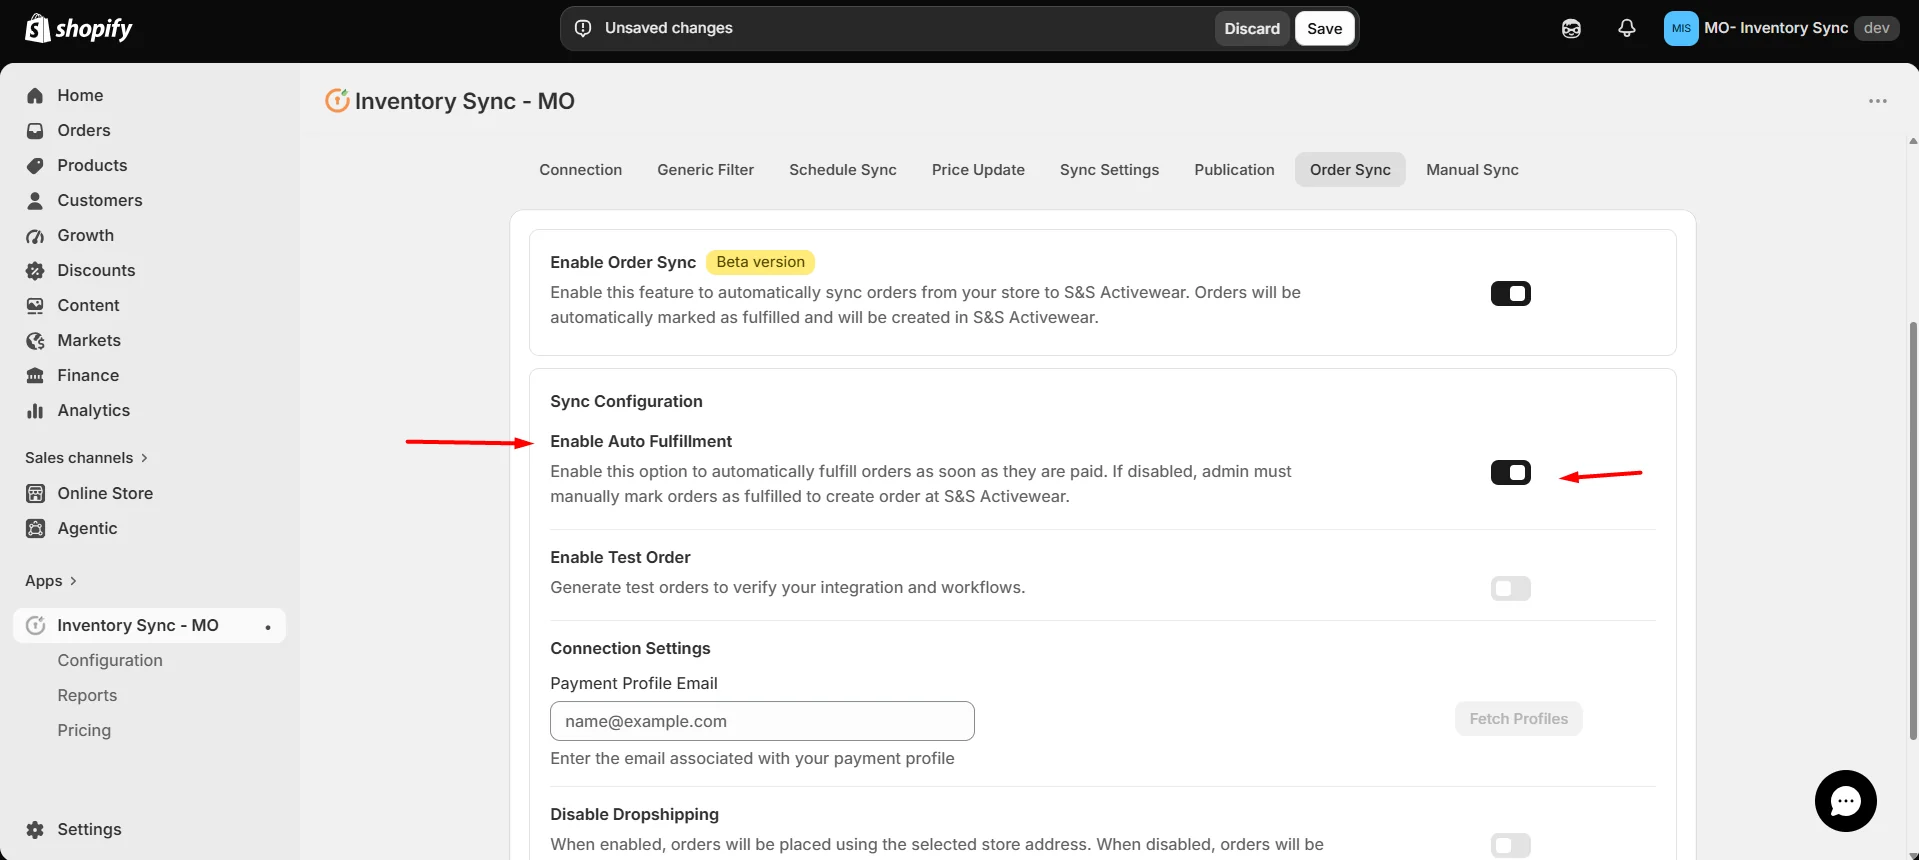Open the Configuration app sub-page
Viewport: 1919px width, 860px height.
[110, 660]
